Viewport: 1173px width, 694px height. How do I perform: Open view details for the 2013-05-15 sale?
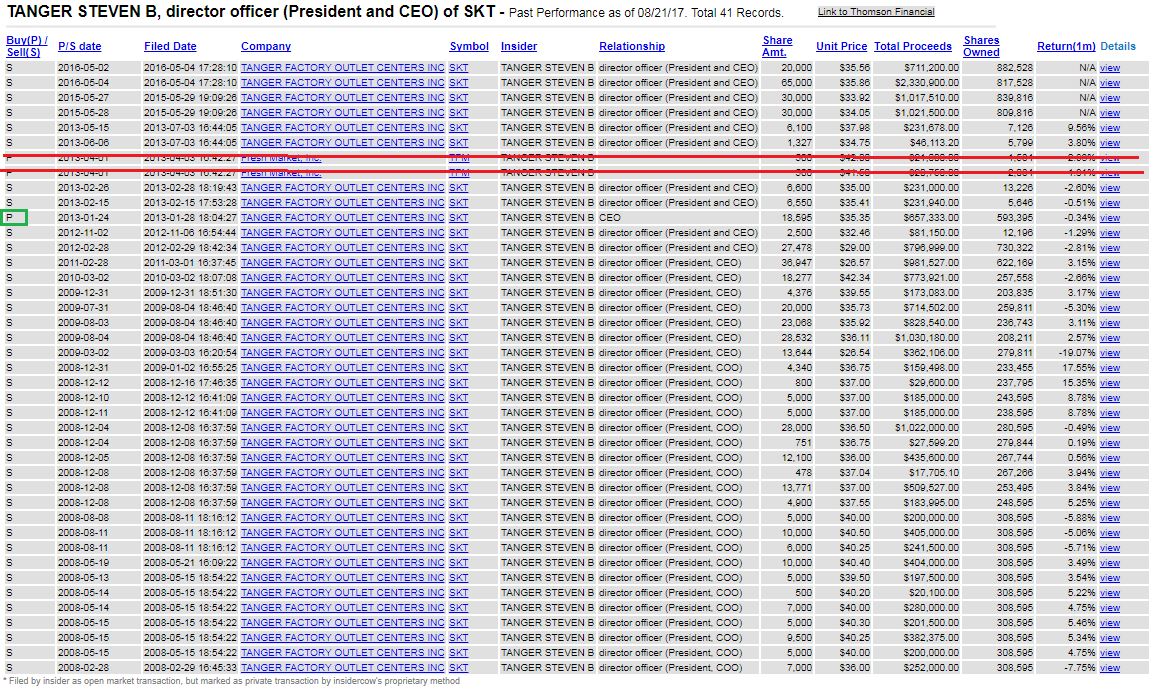(x=1109, y=128)
